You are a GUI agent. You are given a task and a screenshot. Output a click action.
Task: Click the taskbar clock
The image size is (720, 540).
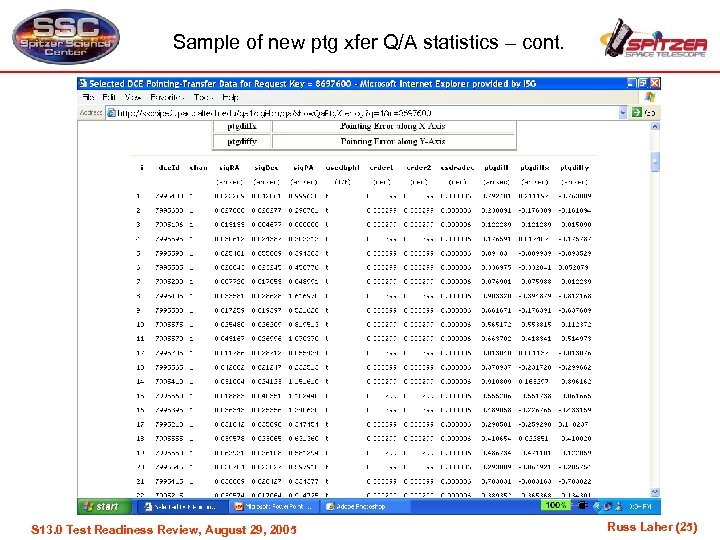[x=640, y=506]
